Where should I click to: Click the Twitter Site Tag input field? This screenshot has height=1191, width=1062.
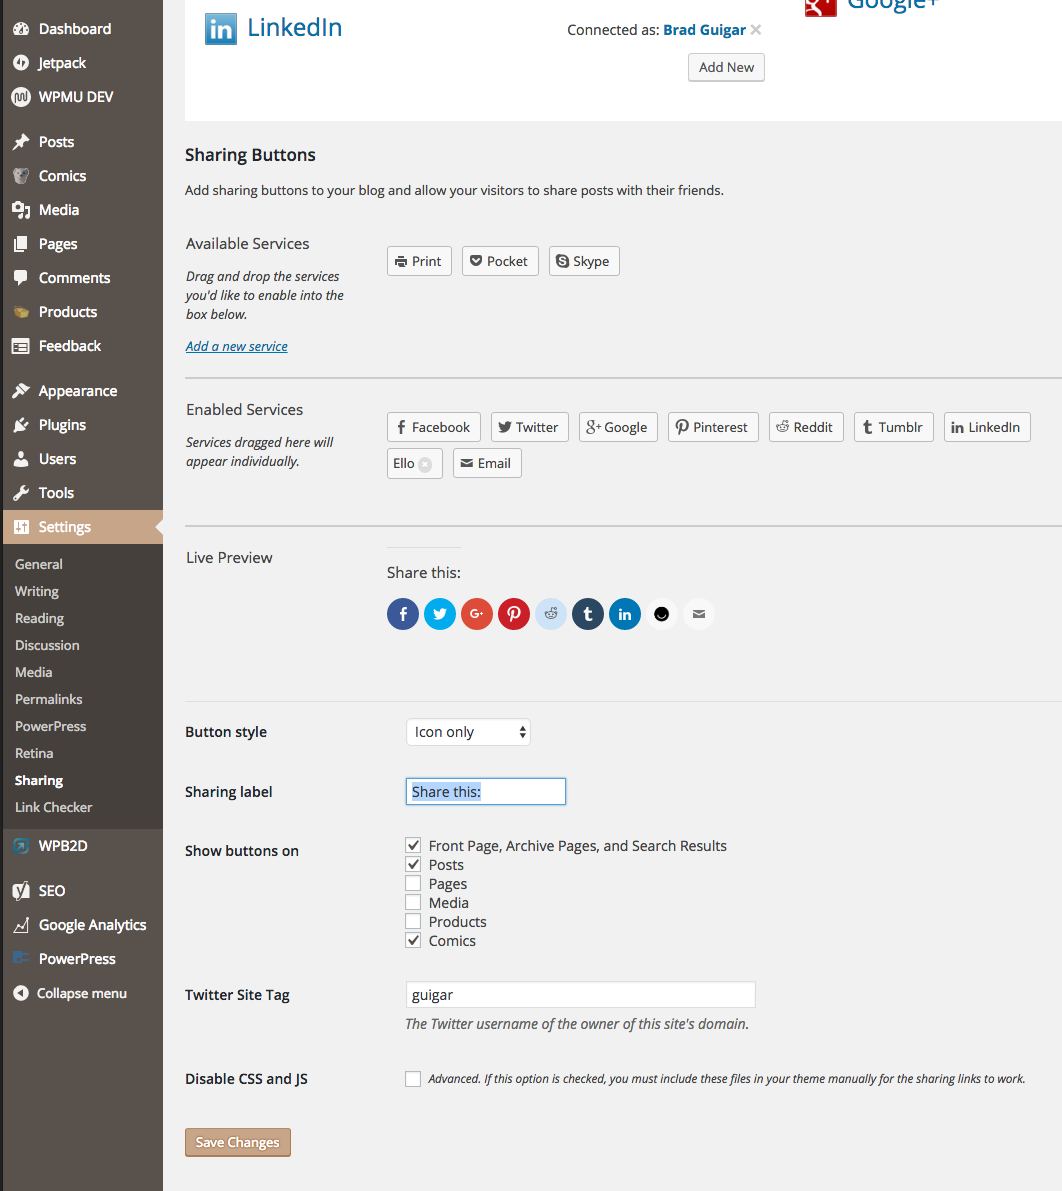[580, 995]
